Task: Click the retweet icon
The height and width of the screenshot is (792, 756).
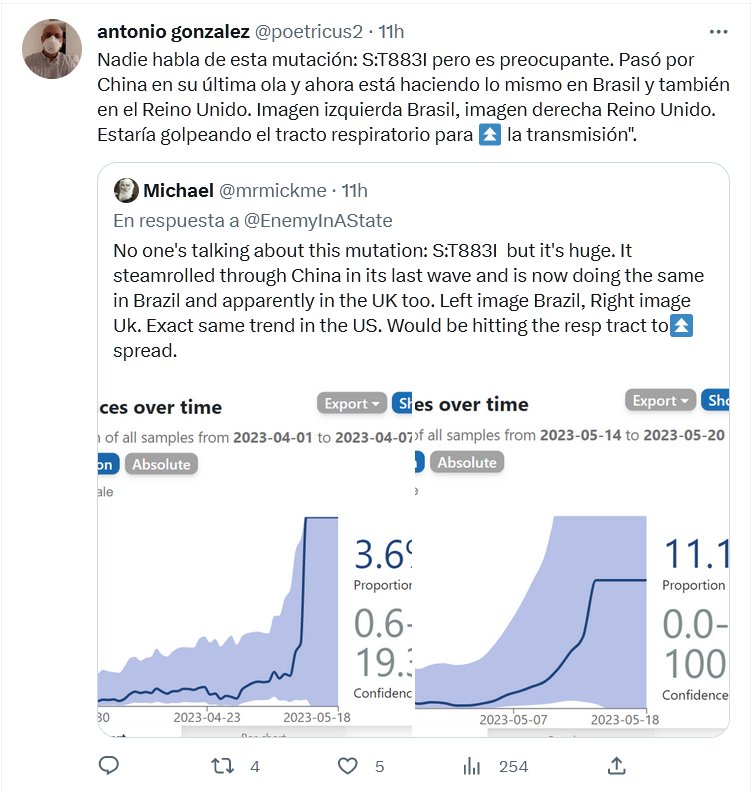Action: (x=226, y=766)
